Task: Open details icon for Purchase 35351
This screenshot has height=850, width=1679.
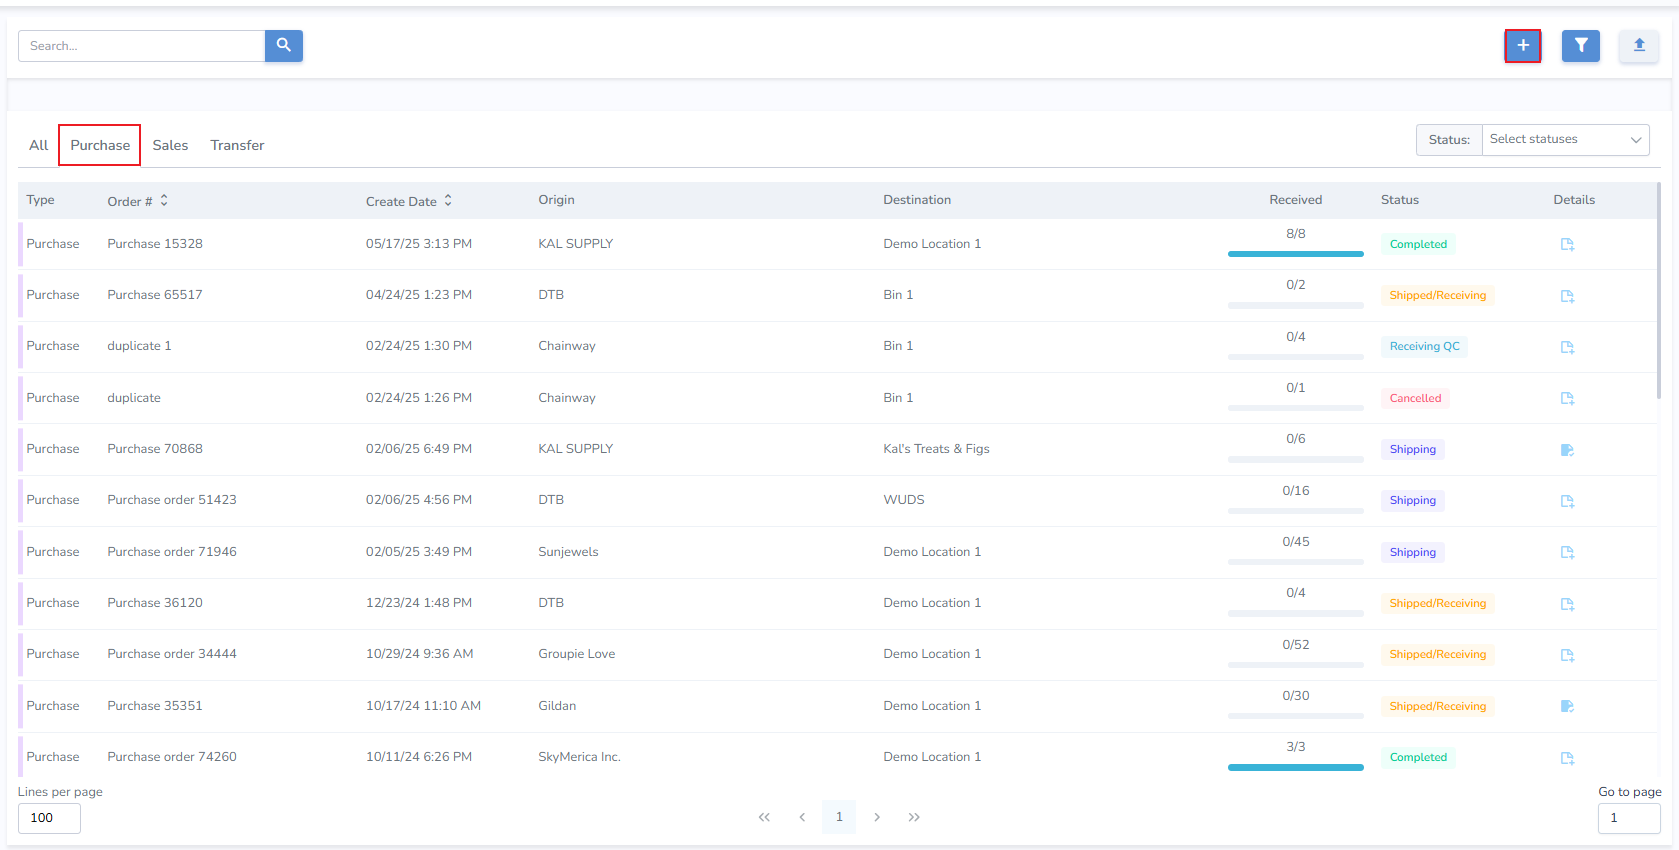Action: click(x=1567, y=706)
